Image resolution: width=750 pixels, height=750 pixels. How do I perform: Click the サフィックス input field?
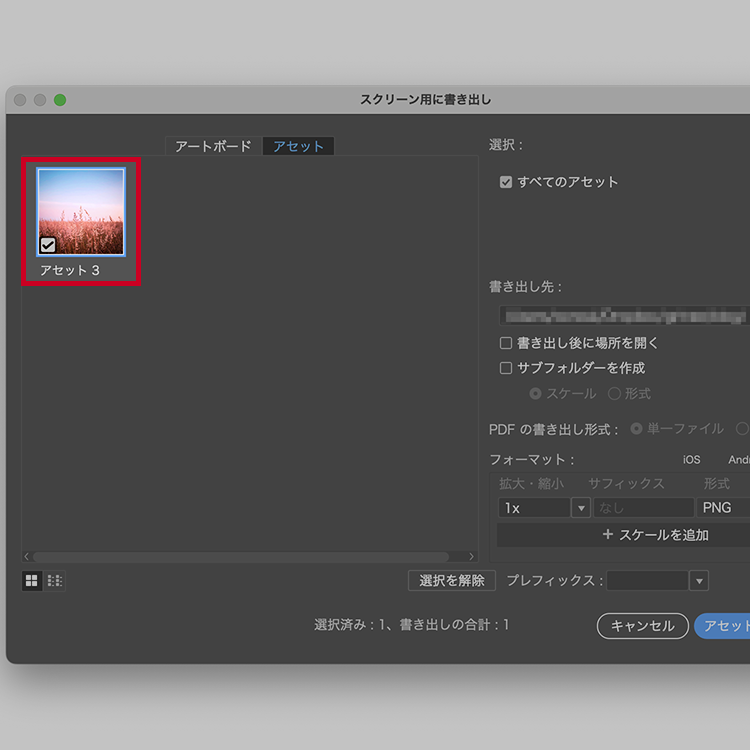[643, 508]
